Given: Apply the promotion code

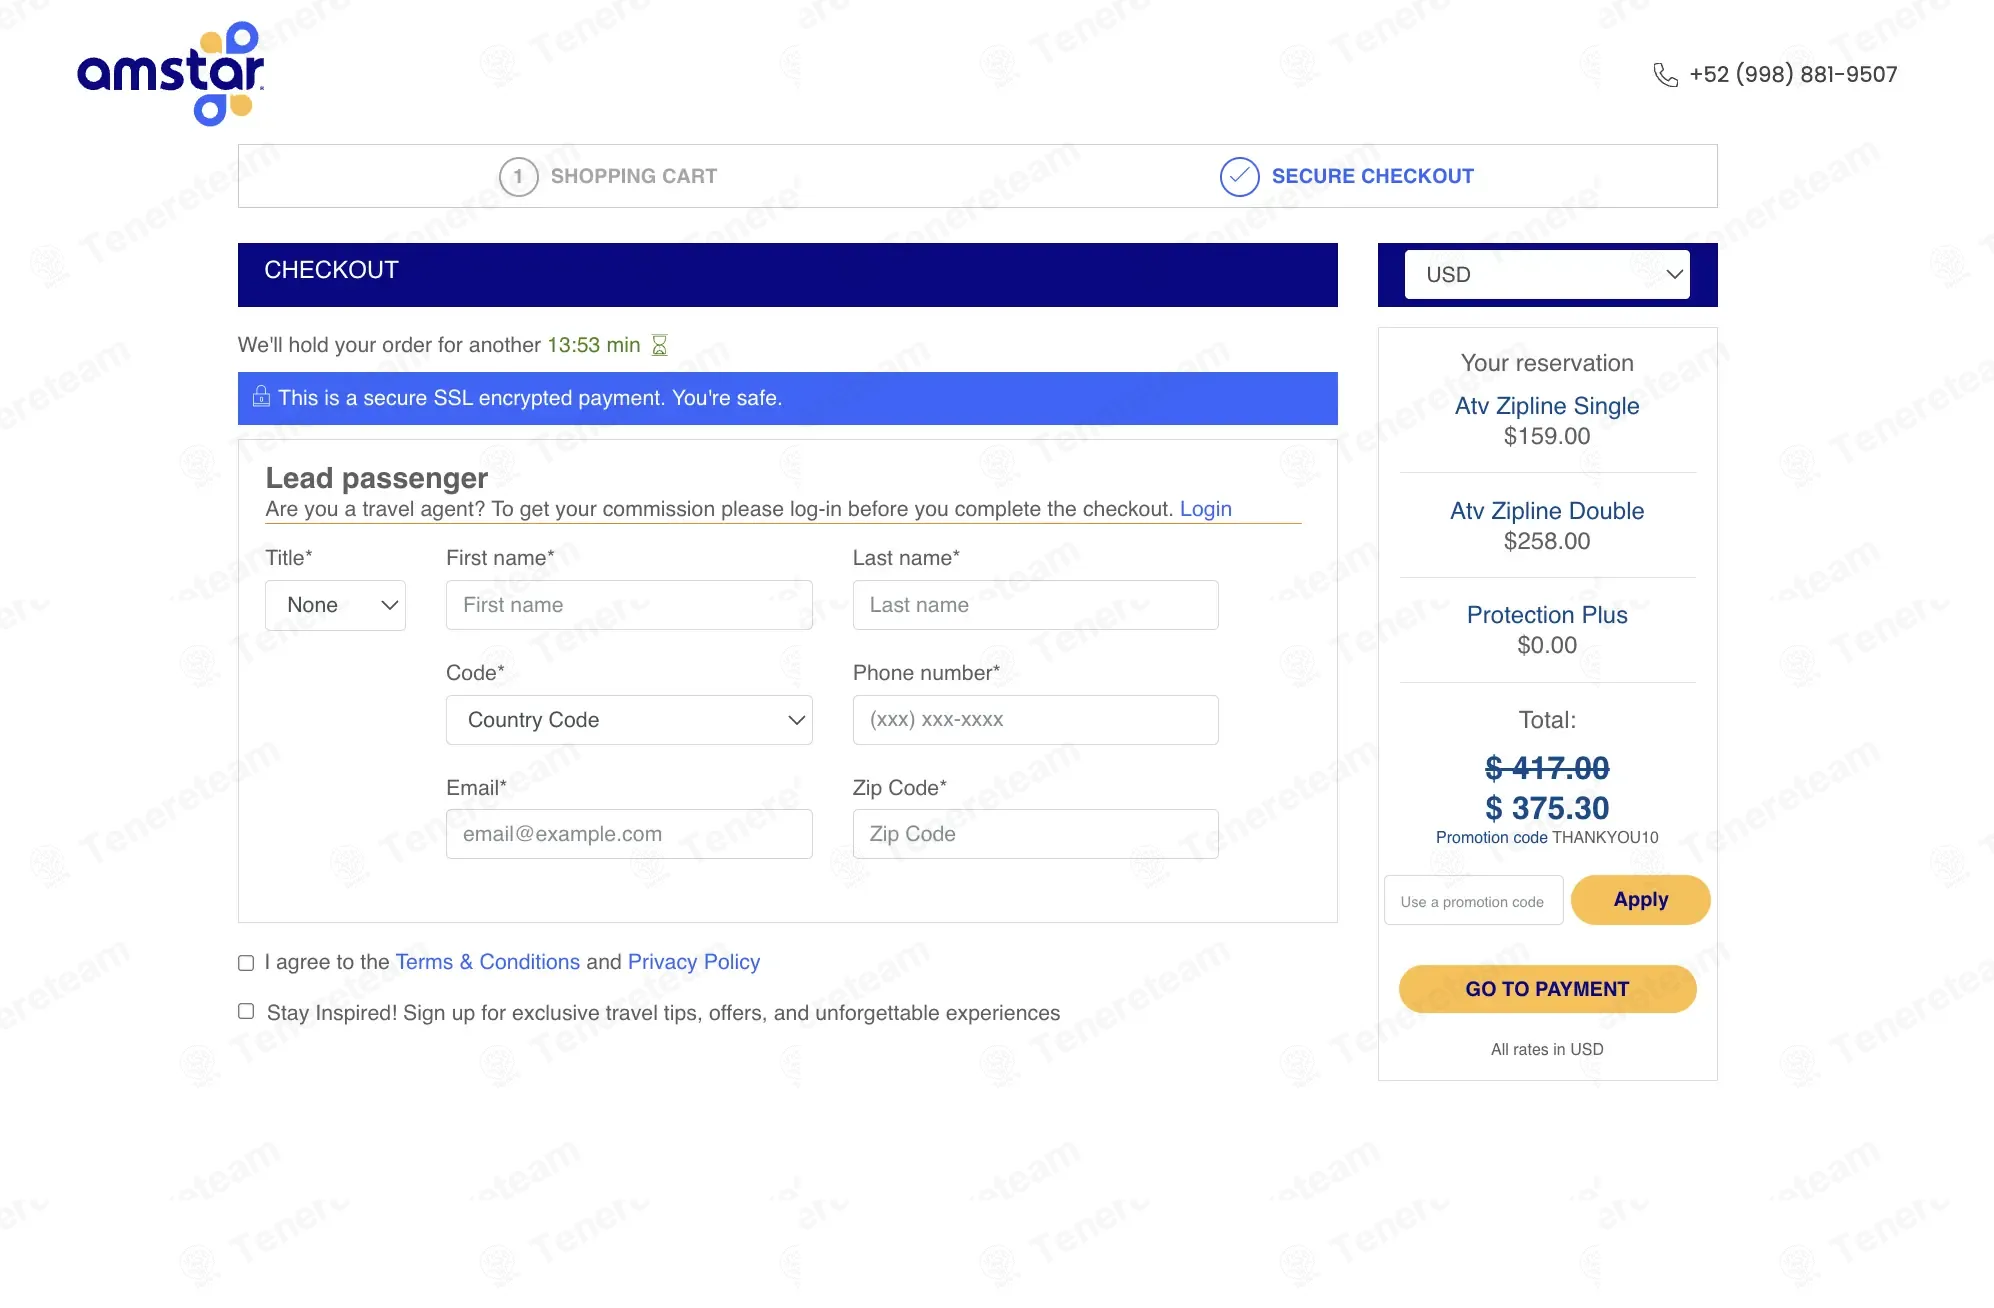Looking at the screenshot, I should coord(1640,900).
